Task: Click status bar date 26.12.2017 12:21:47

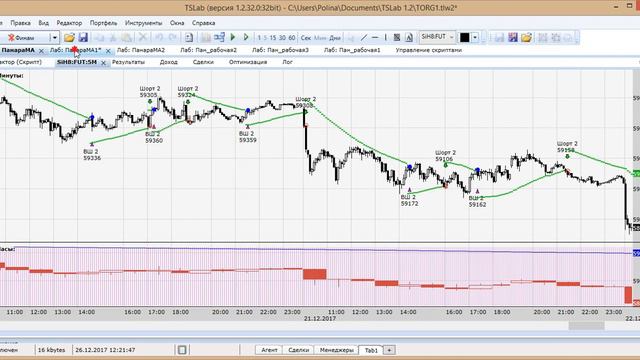Action: point(105,350)
